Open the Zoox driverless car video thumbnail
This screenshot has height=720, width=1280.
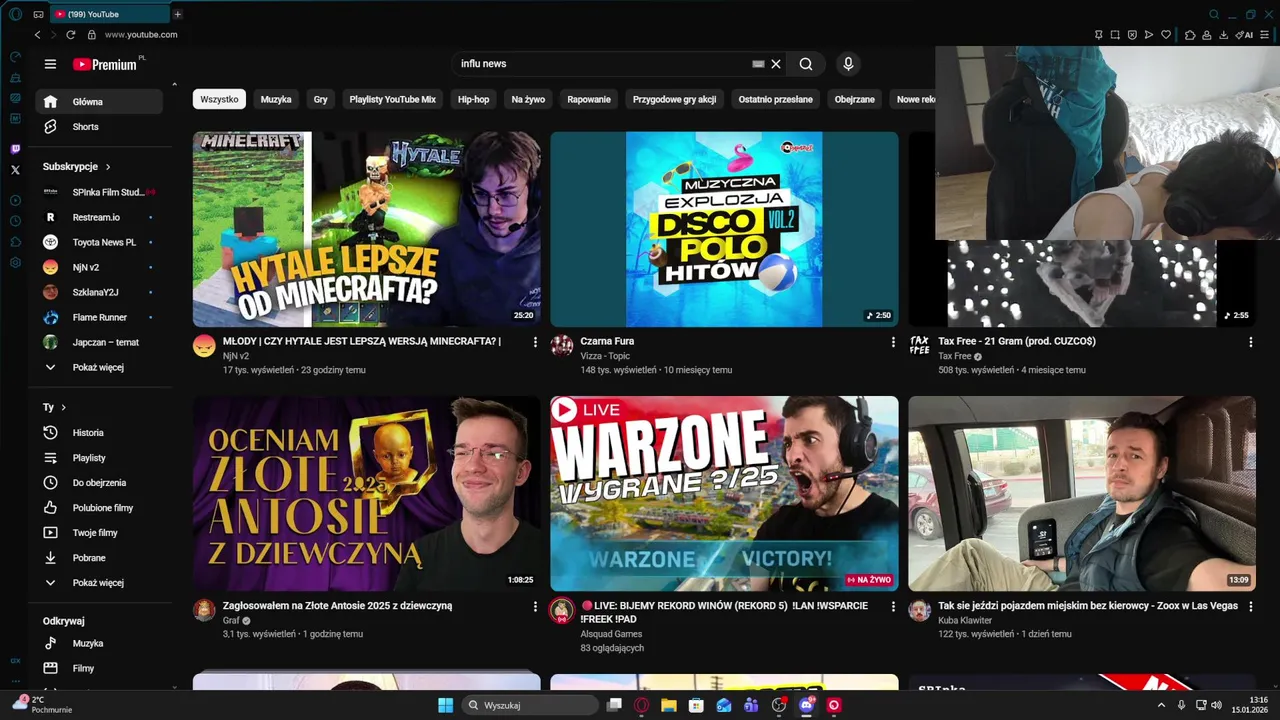pyautogui.click(x=1082, y=493)
